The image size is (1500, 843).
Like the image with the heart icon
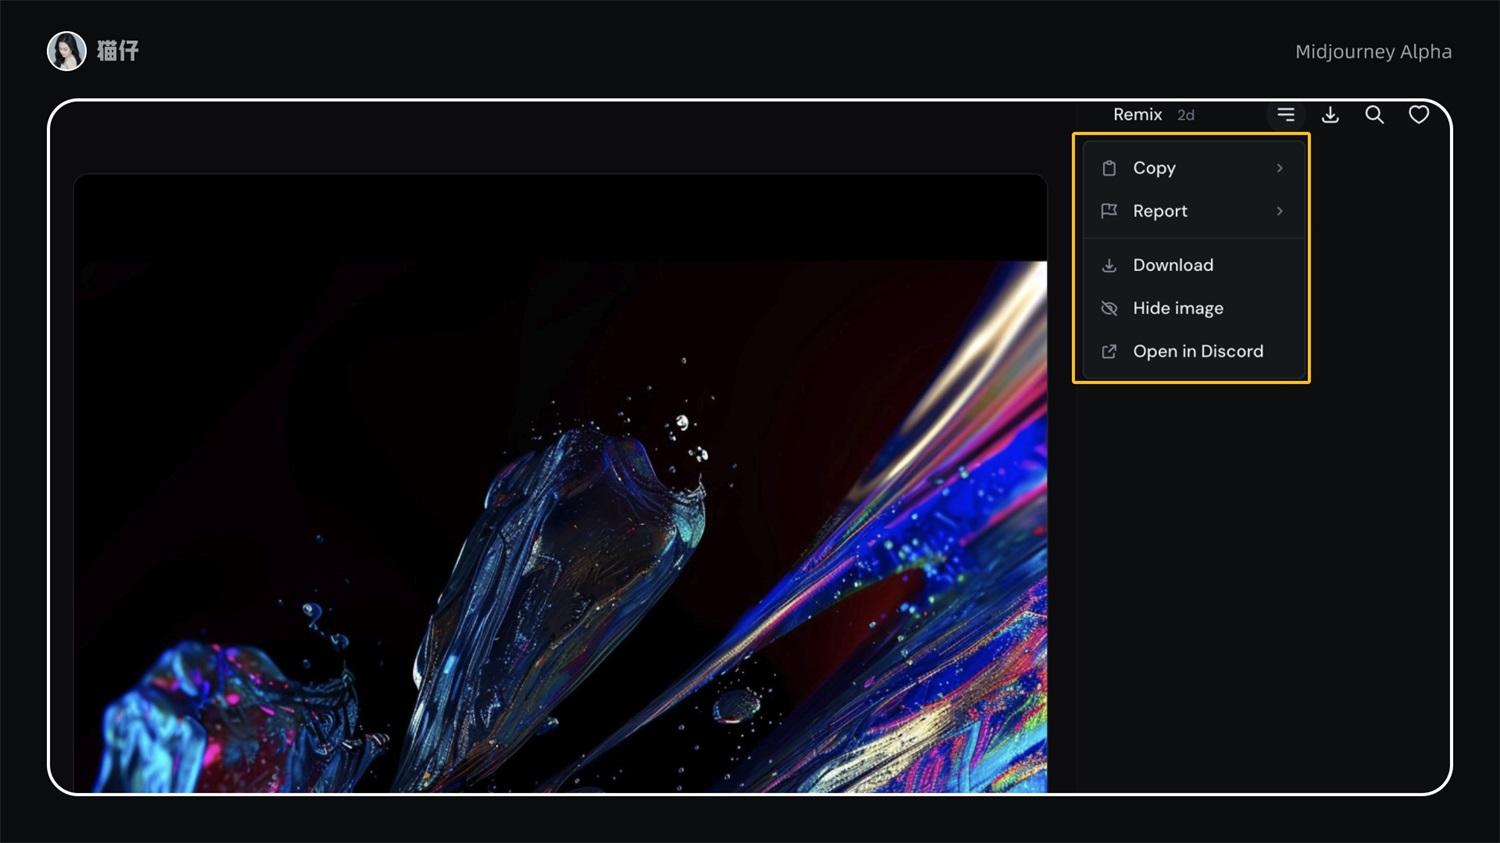tap(1419, 115)
